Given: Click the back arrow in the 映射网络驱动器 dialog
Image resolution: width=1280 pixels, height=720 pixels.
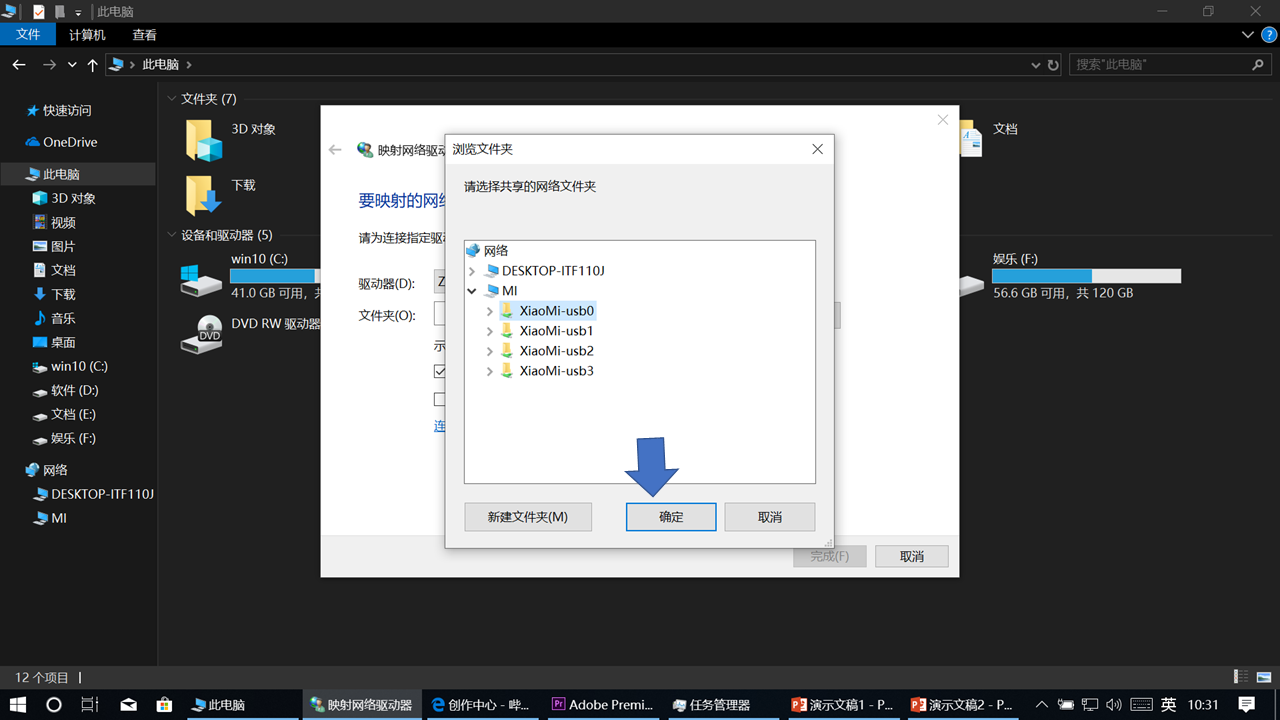Looking at the screenshot, I should 335,150.
